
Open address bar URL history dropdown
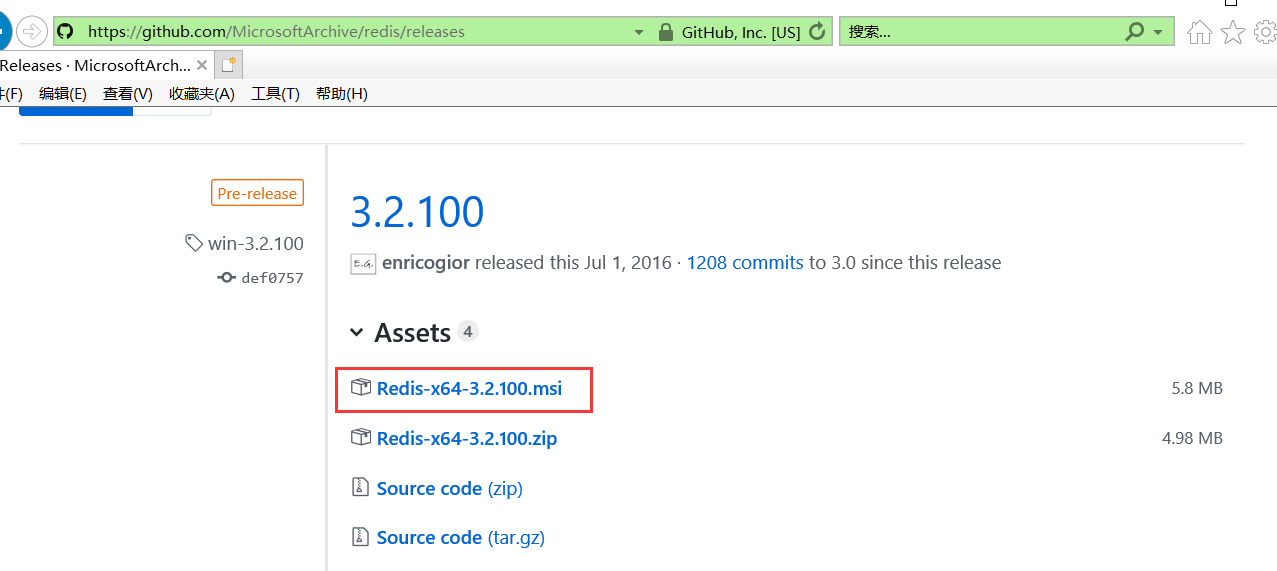[640, 32]
